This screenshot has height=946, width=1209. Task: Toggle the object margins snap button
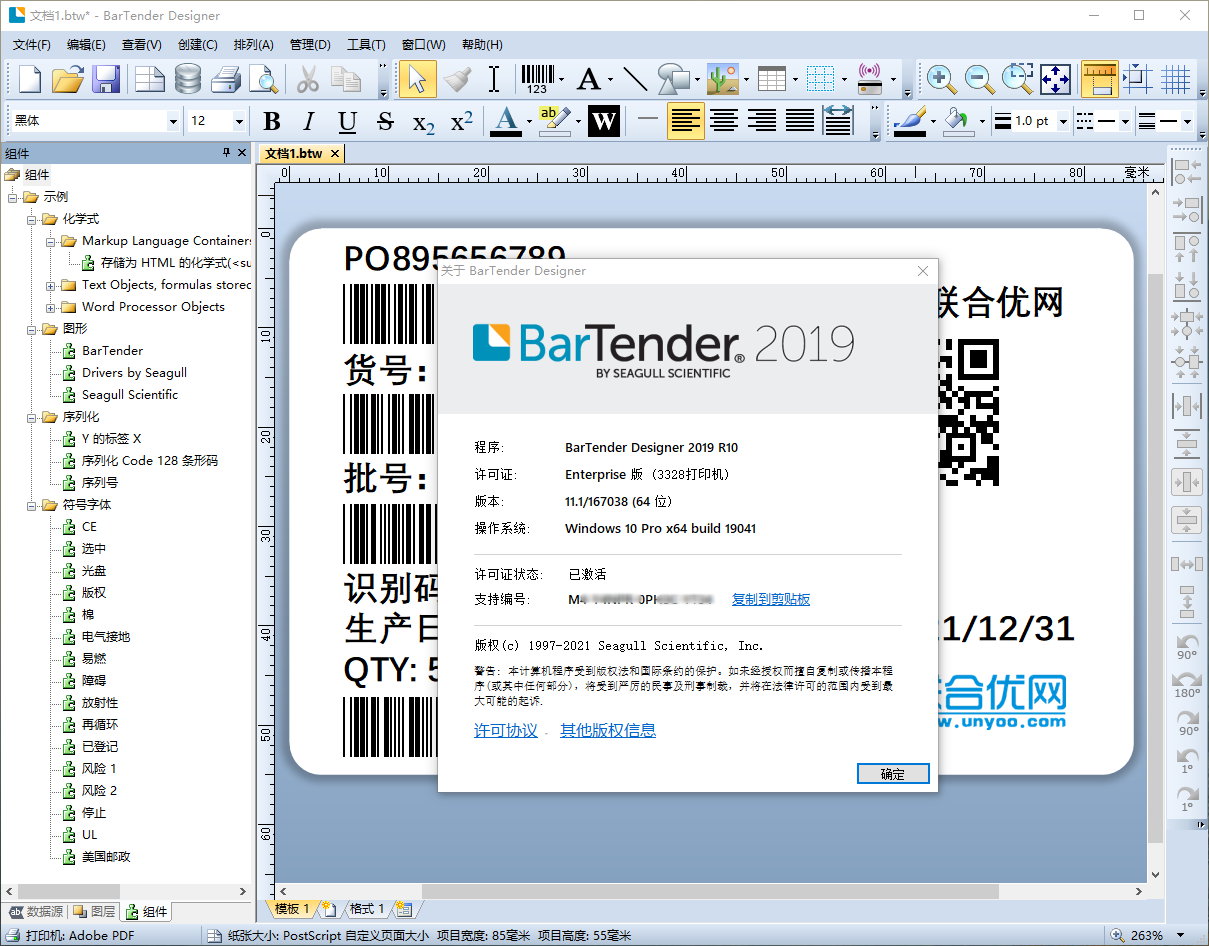[x=1137, y=79]
